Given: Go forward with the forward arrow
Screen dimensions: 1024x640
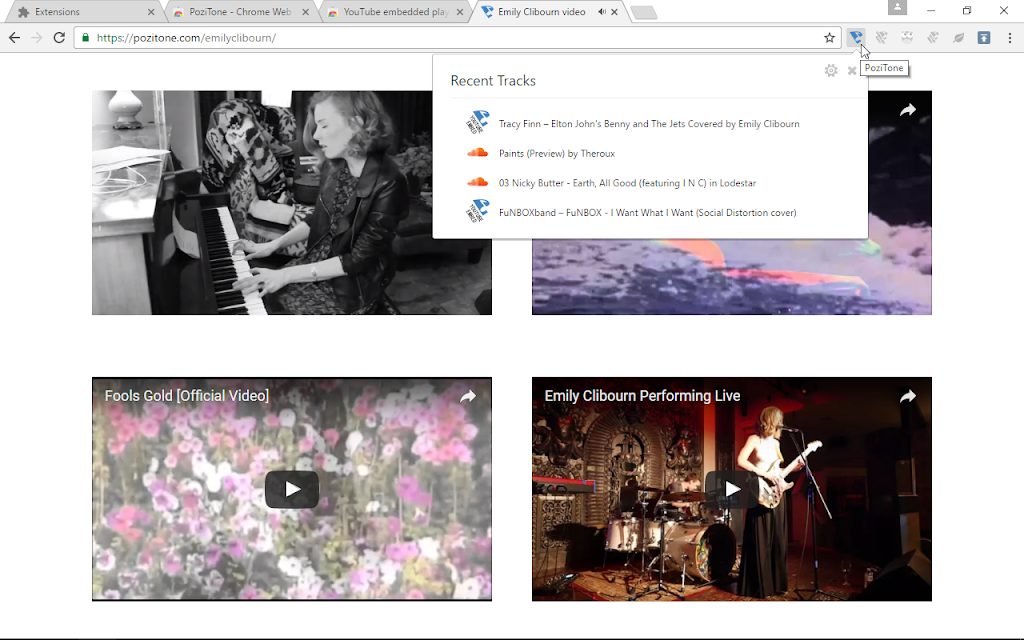Looking at the screenshot, I should tap(37, 38).
